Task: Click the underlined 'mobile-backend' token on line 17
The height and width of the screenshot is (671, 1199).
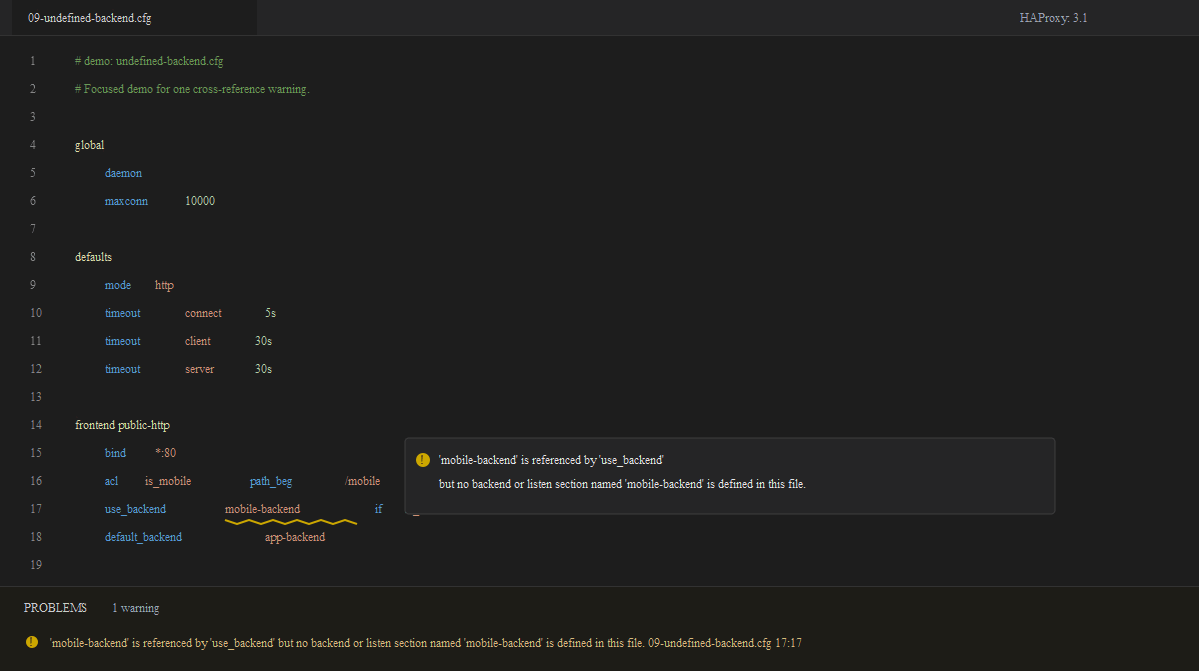Action: 262,509
